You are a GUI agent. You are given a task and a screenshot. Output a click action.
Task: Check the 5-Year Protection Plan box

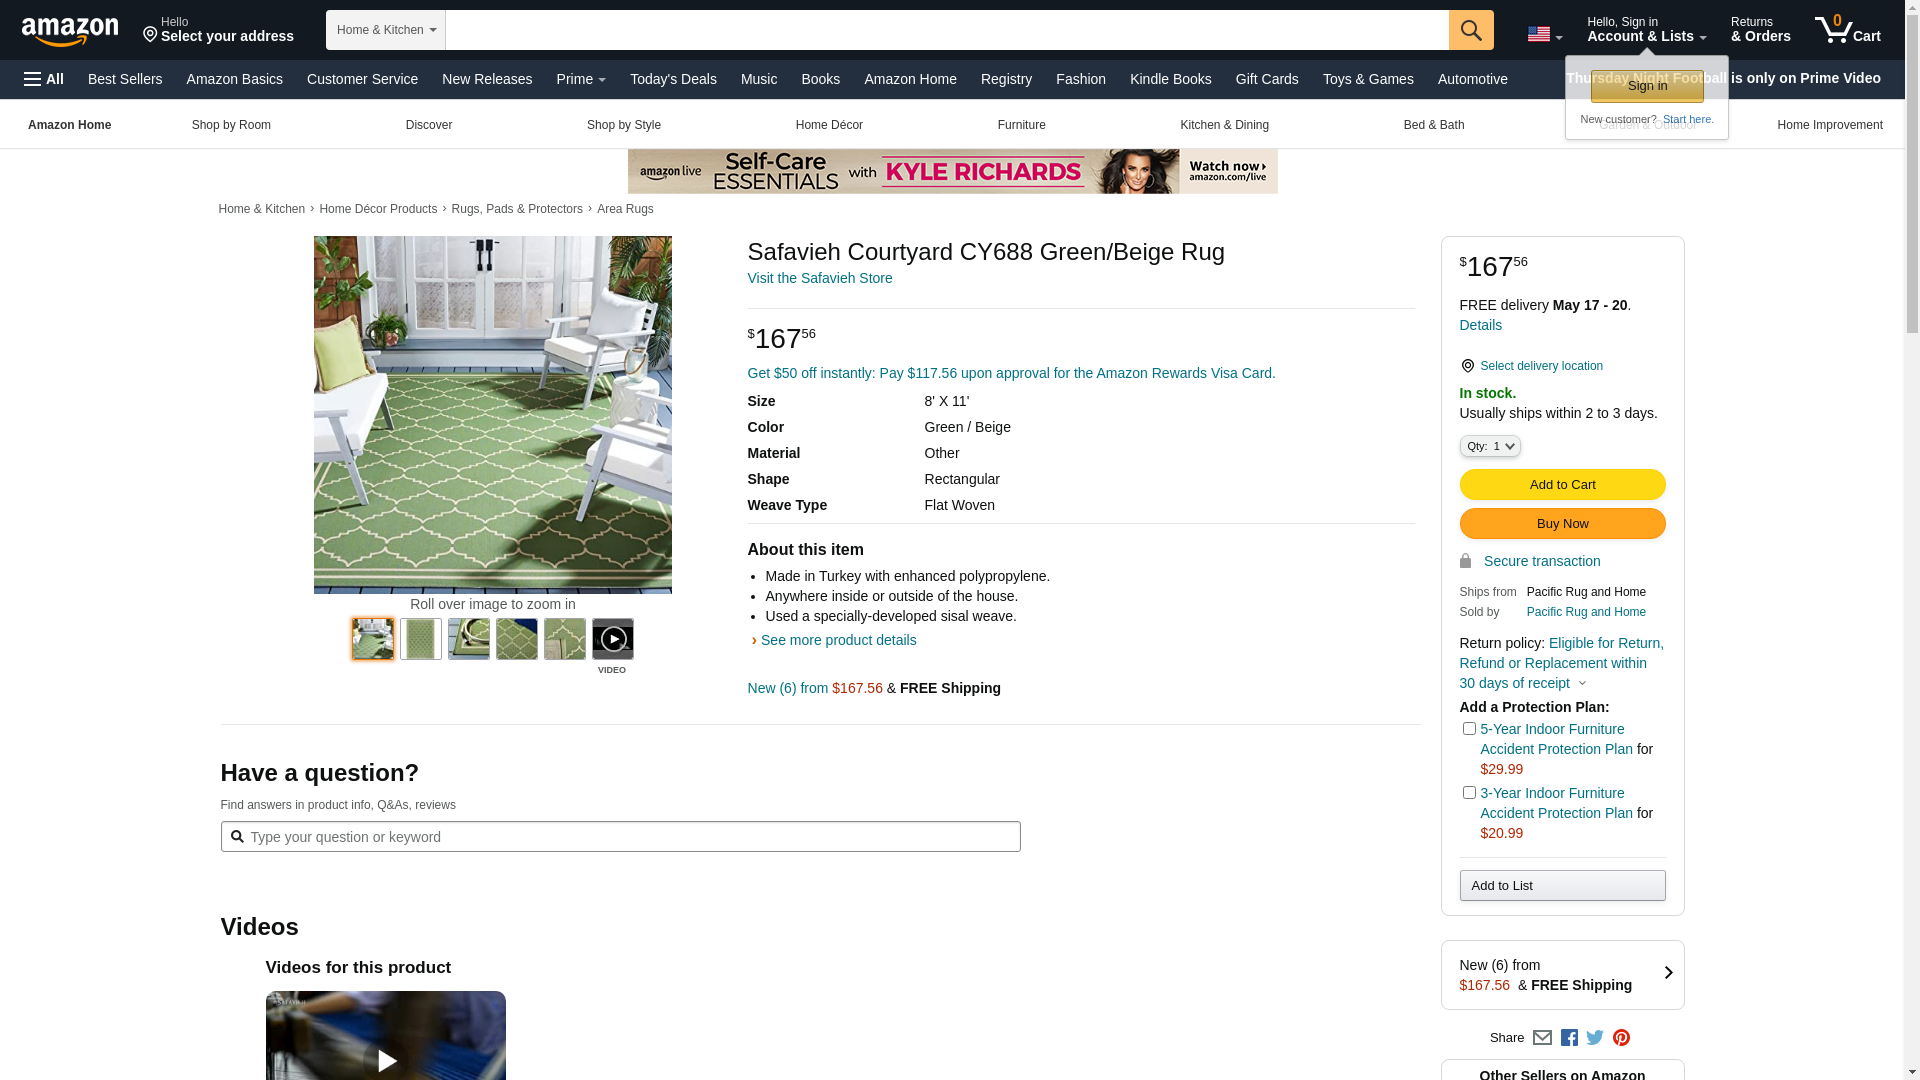[1469, 729]
